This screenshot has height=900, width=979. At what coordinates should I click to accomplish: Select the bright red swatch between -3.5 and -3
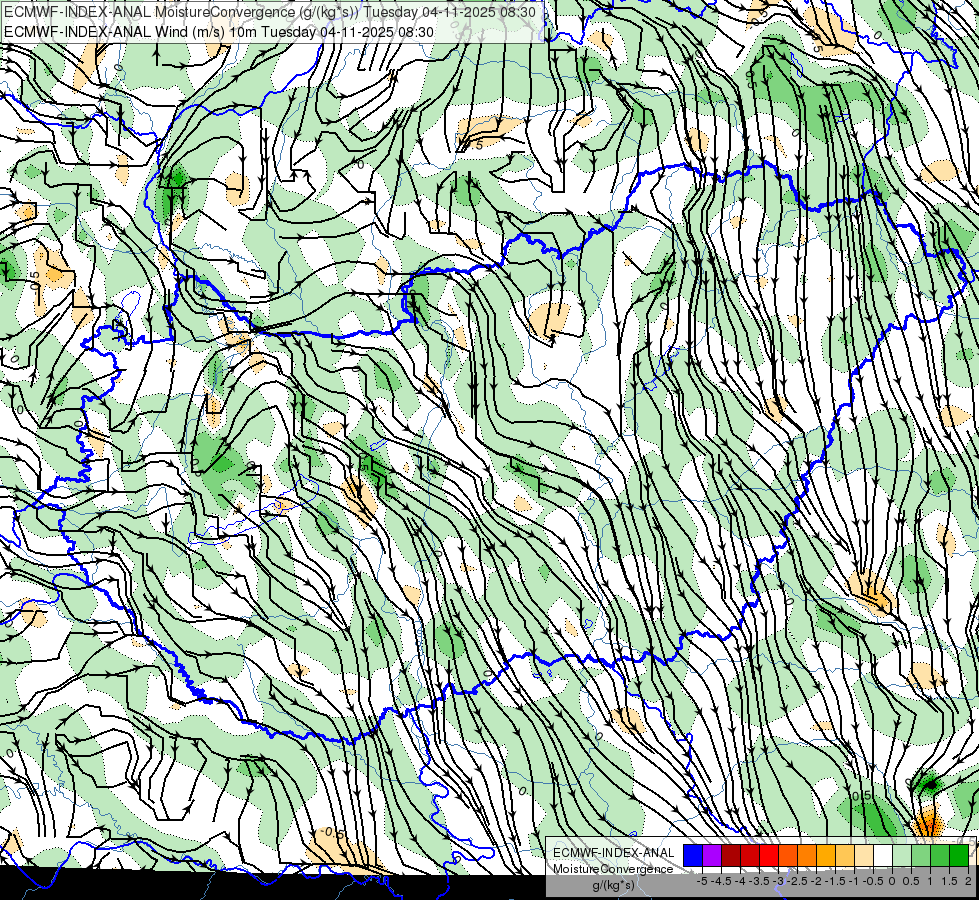769,856
